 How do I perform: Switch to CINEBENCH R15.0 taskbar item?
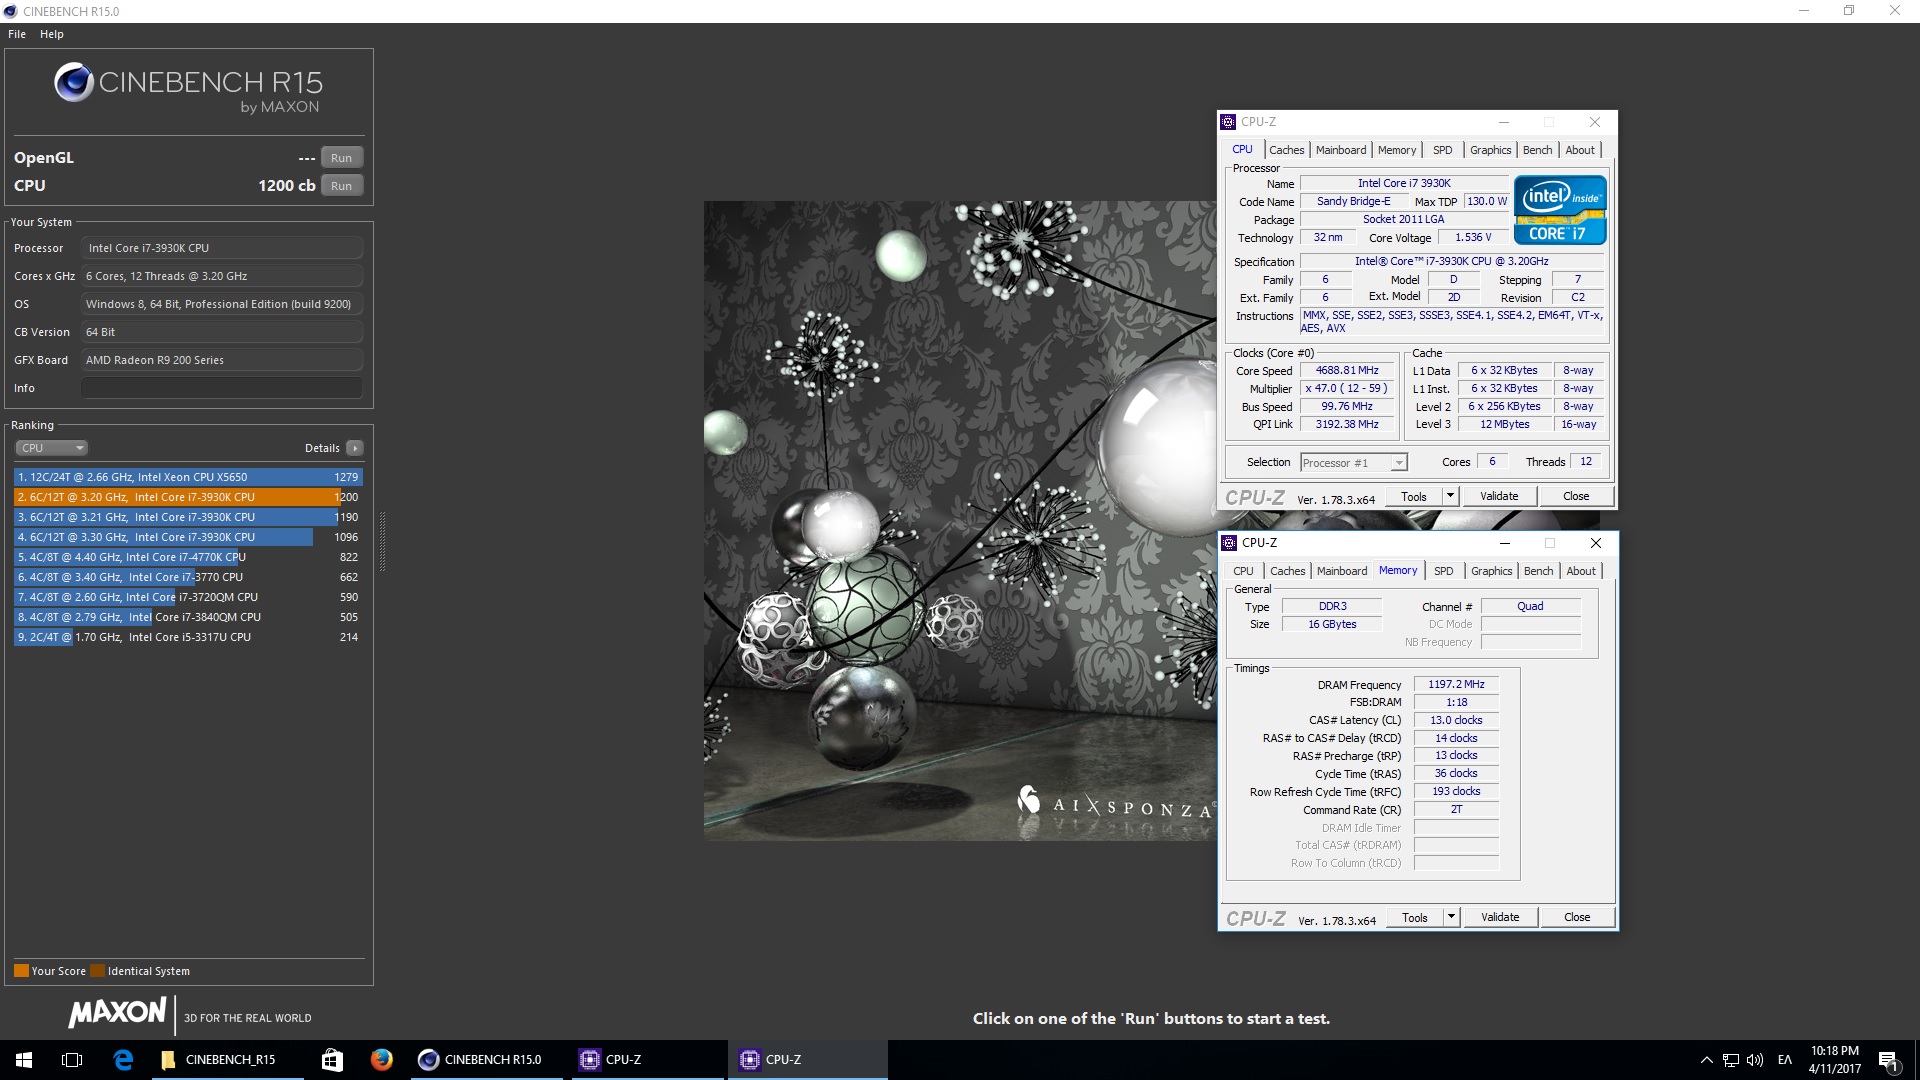tap(488, 1059)
